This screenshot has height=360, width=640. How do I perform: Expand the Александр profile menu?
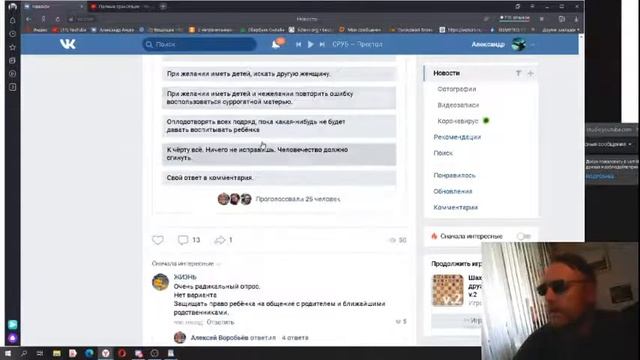pos(532,44)
